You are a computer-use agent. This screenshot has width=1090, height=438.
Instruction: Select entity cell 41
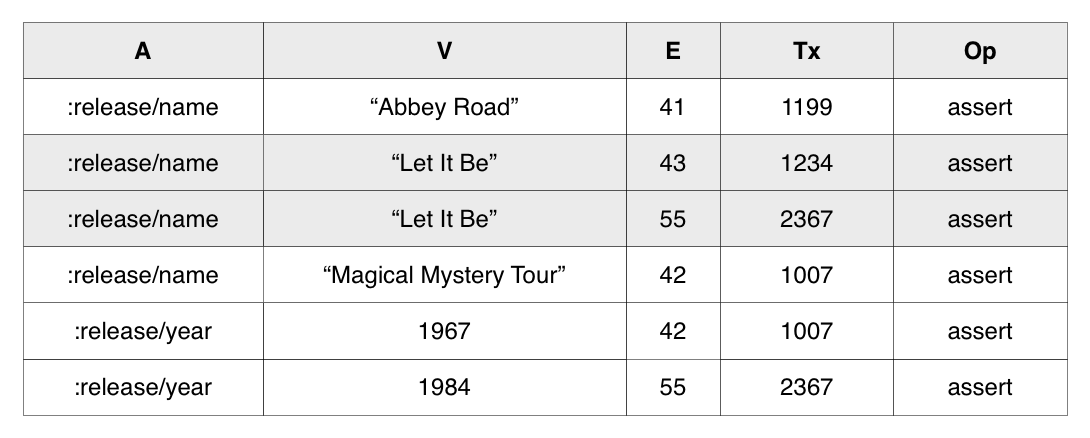tap(672, 107)
